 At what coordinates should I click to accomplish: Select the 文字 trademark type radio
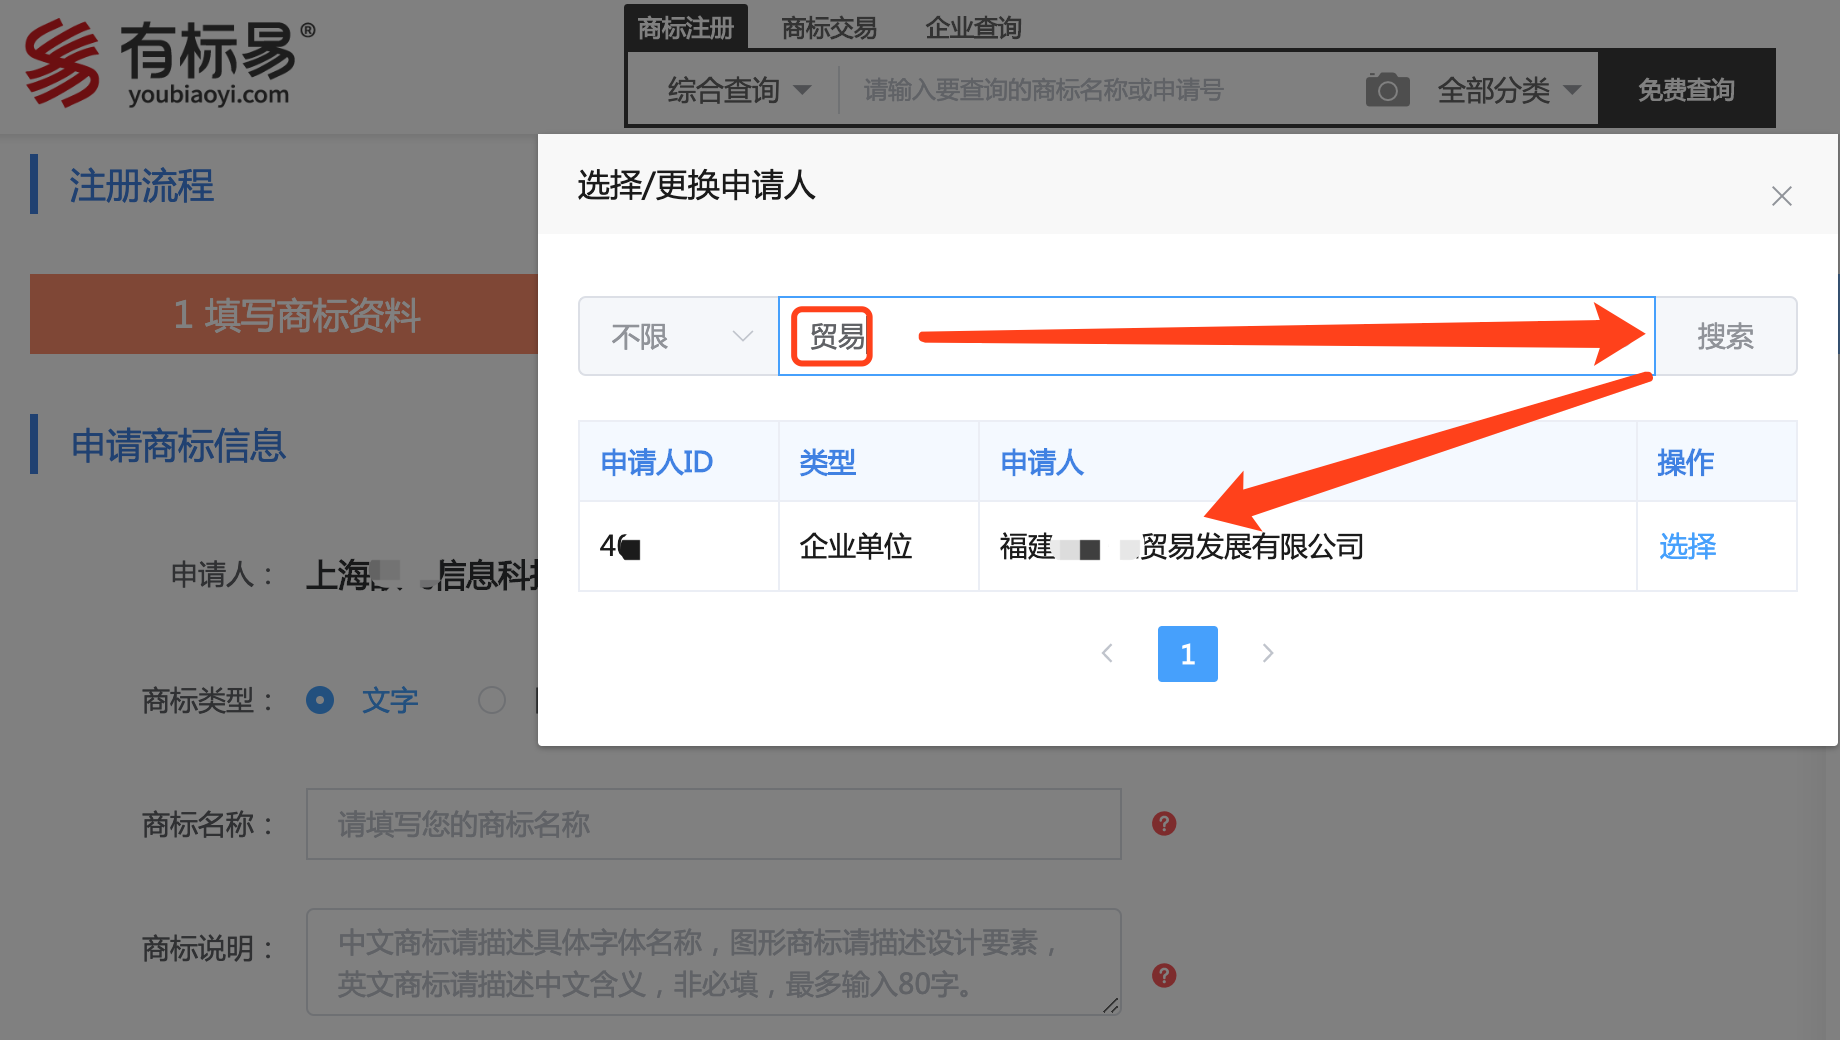pyautogui.click(x=320, y=700)
